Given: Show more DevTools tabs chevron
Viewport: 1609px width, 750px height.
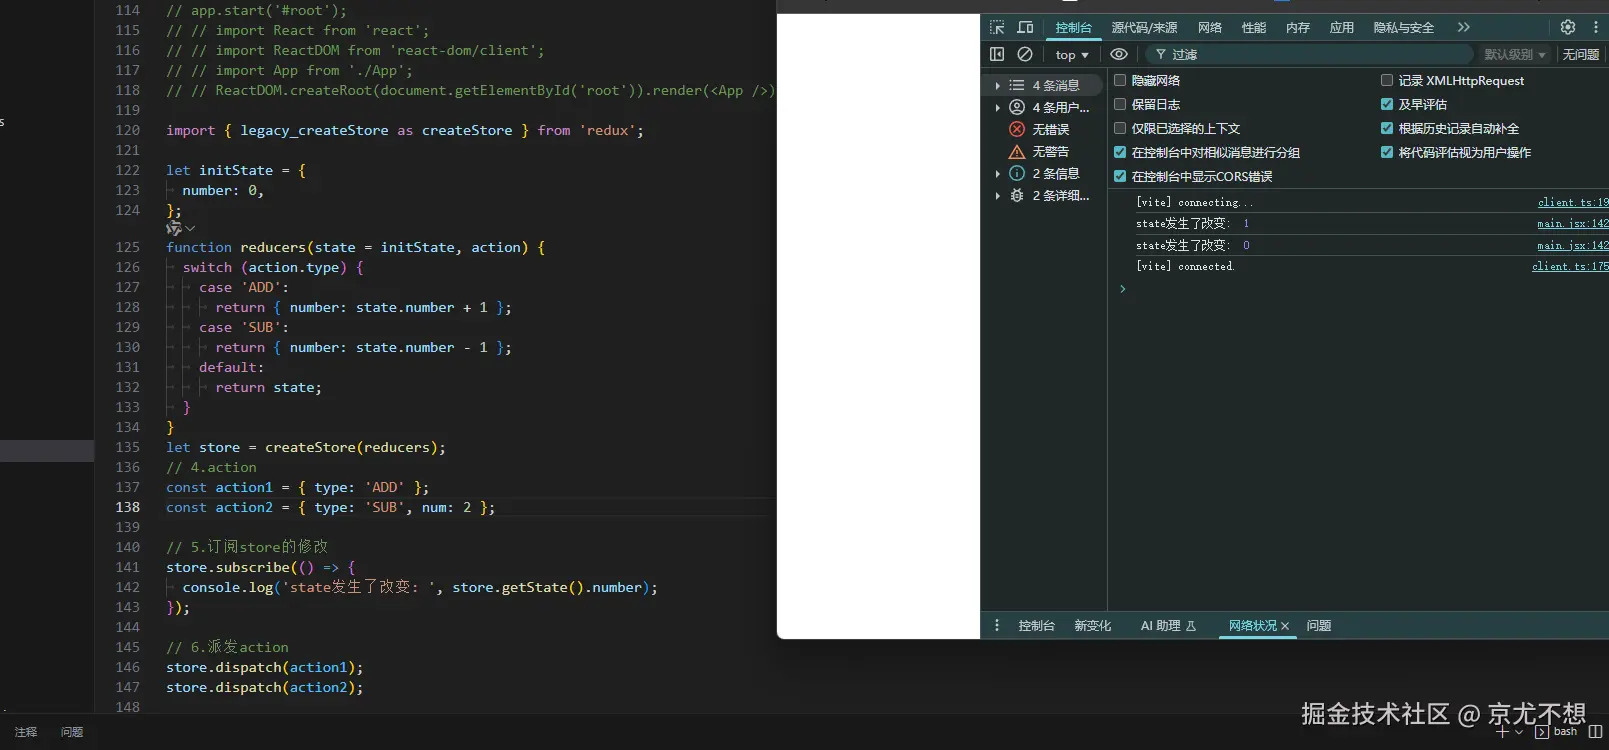Looking at the screenshot, I should [1464, 27].
